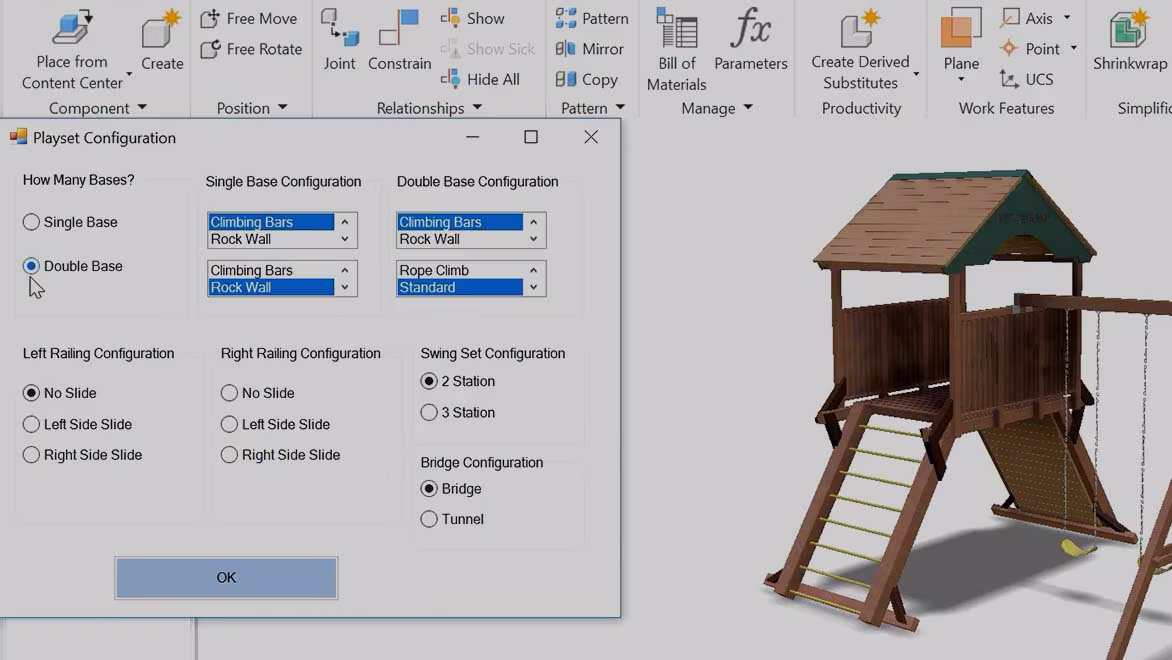Click the Hide All button
The height and width of the screenshot is (660, 1172).
coord(480,79)
